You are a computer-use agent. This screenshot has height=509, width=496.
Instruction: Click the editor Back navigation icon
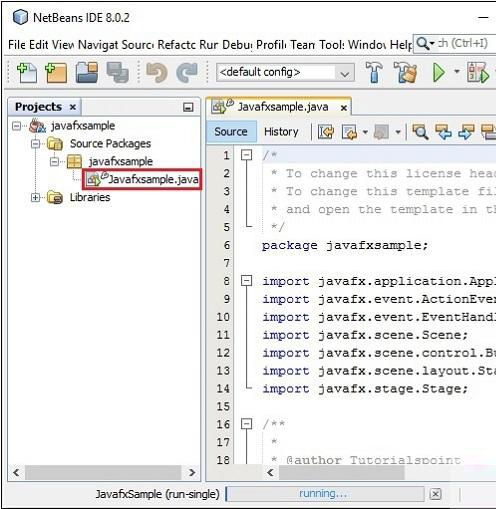(x=349, y=132)
